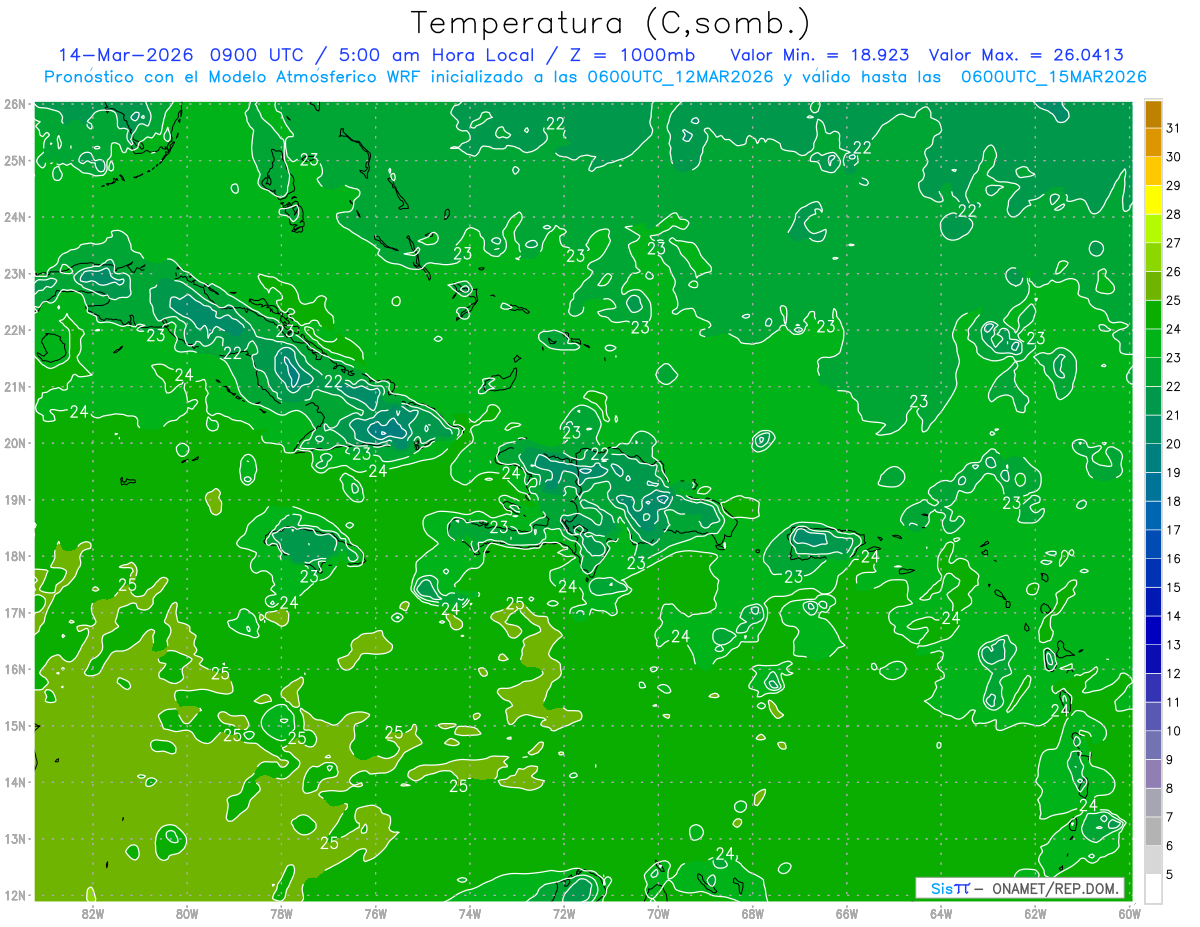The image size is (1200, 927).
Task: Click the white swatch below legend value 5
Action: click(1153, 888)
